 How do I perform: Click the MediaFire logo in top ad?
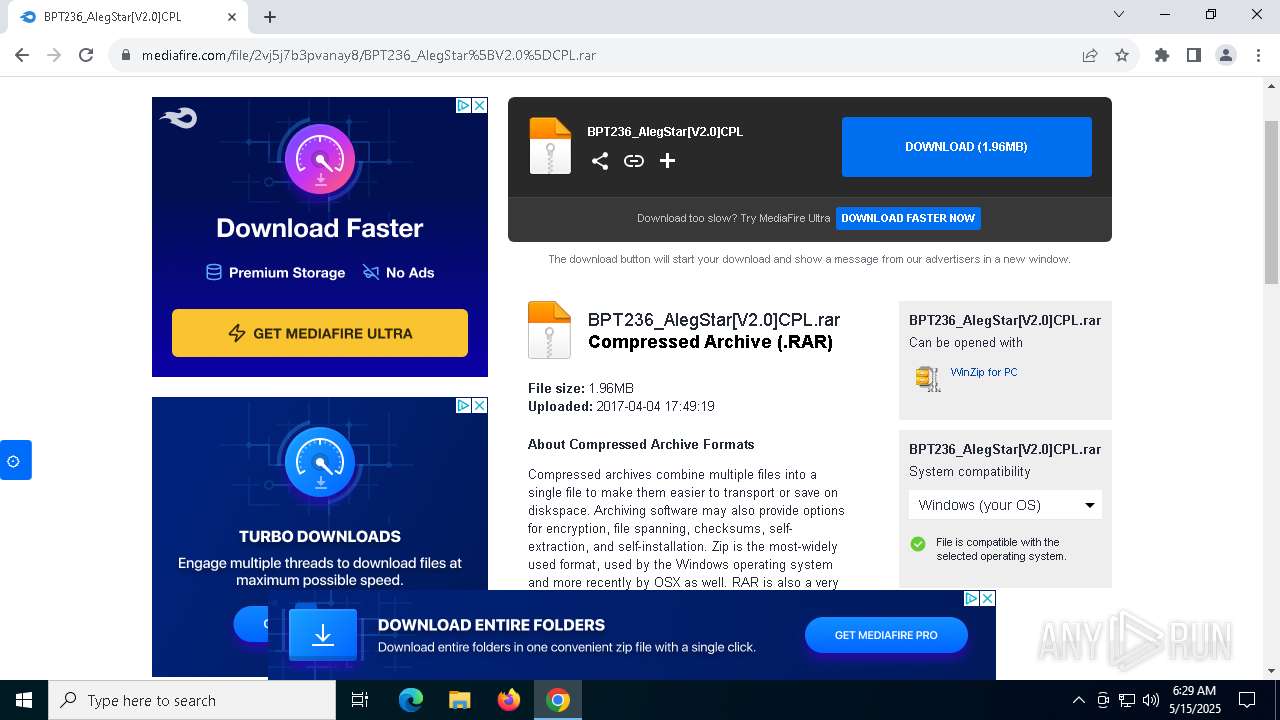pyautogui.click(x=178, y=118)
